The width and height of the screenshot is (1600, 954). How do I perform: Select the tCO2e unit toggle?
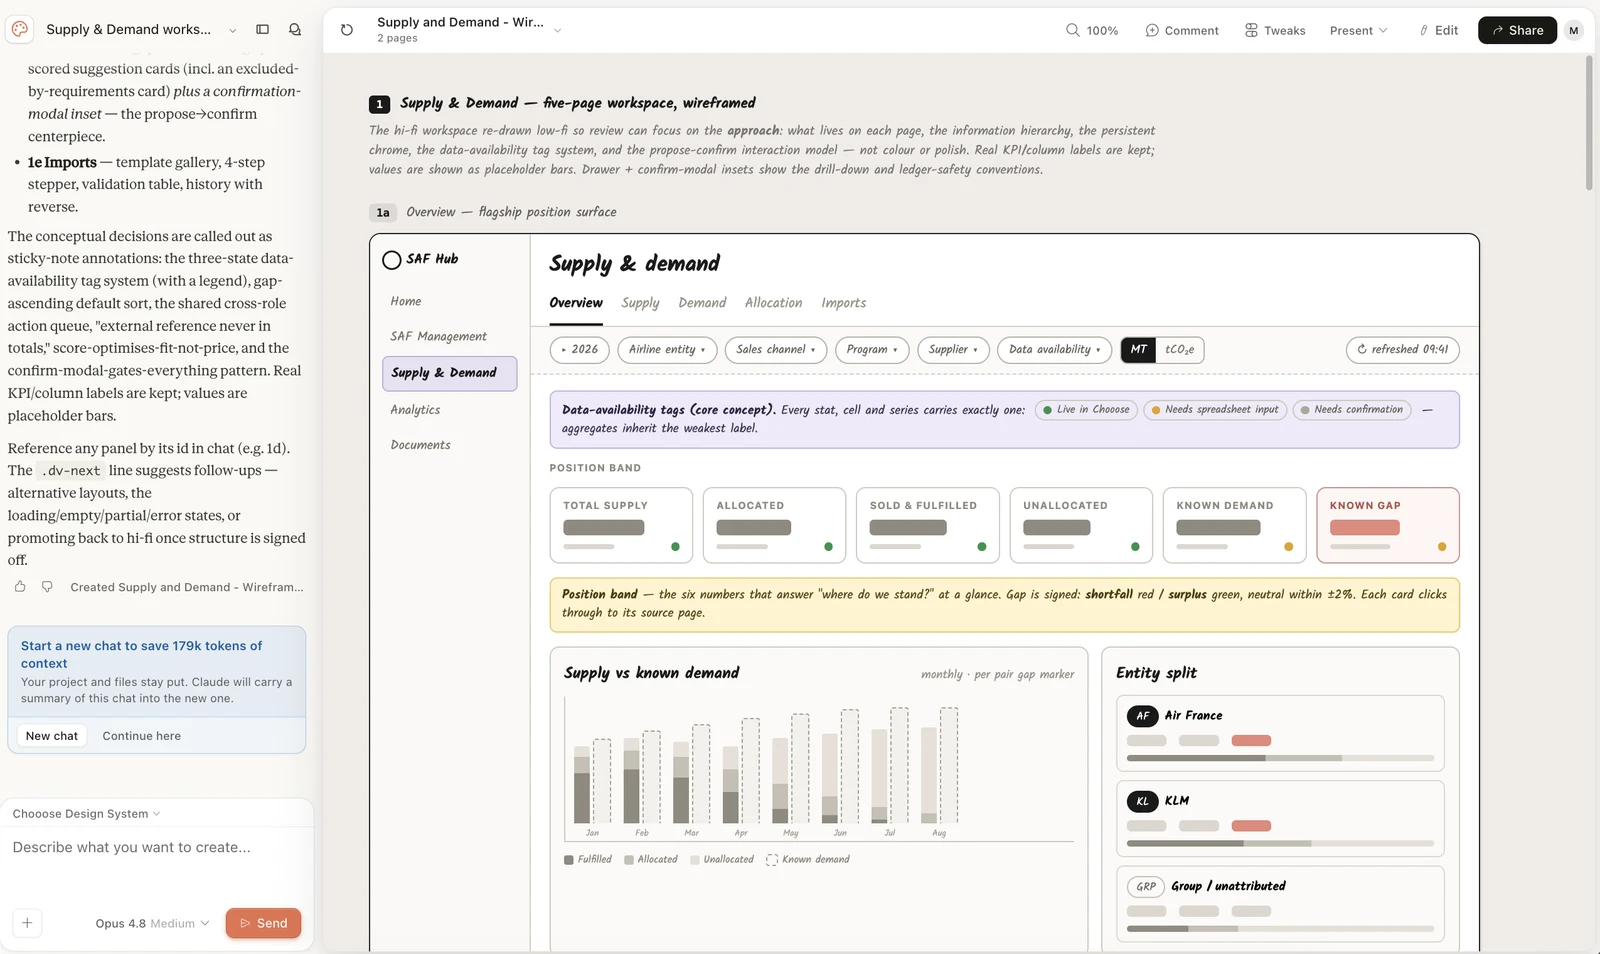coord(1179,350)
